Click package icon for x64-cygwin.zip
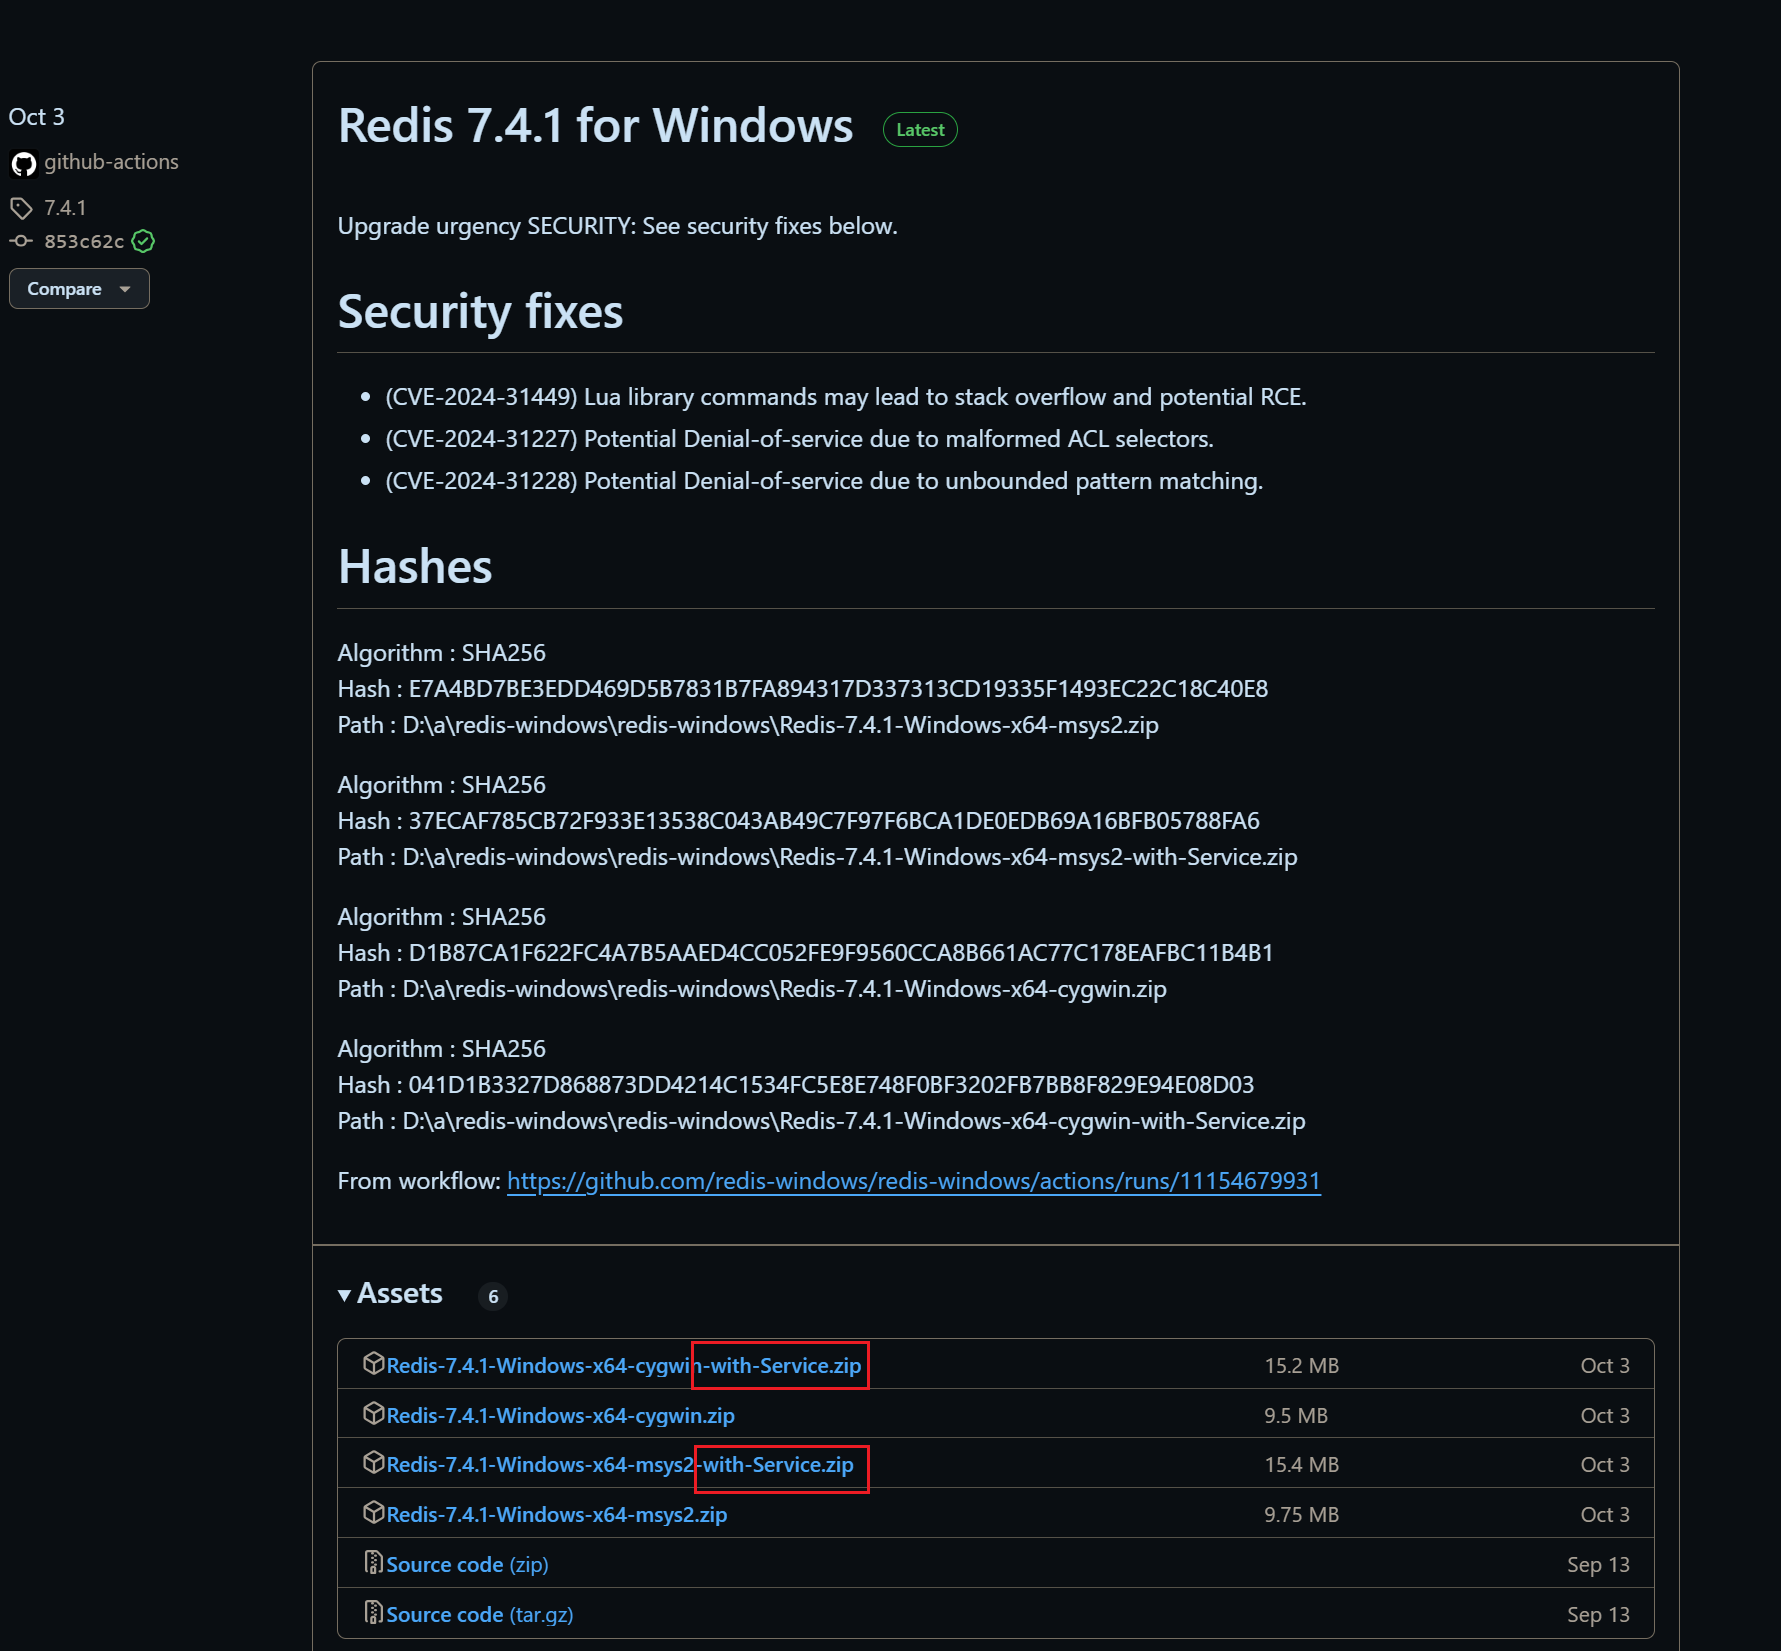 (374, 1414)
